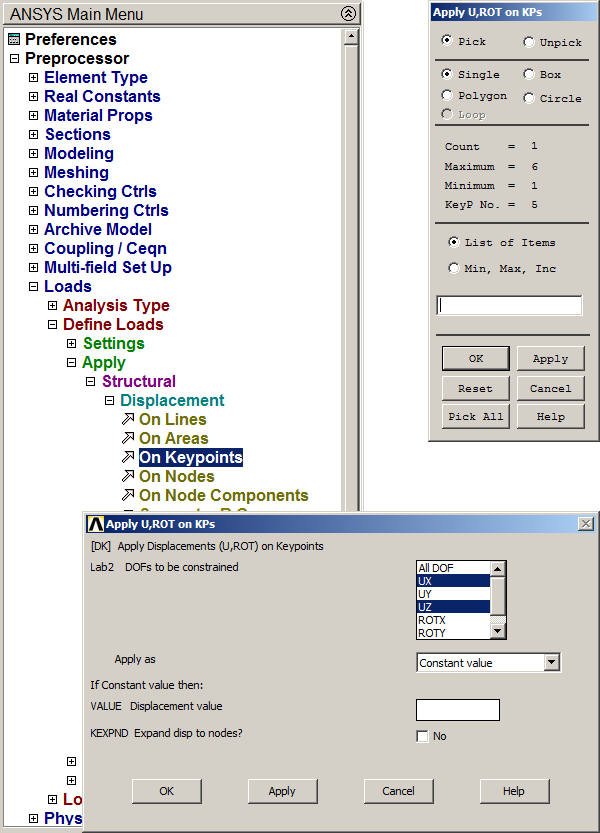Select ROTY in DOF list
600x833 pixels.
pos(453,633)
